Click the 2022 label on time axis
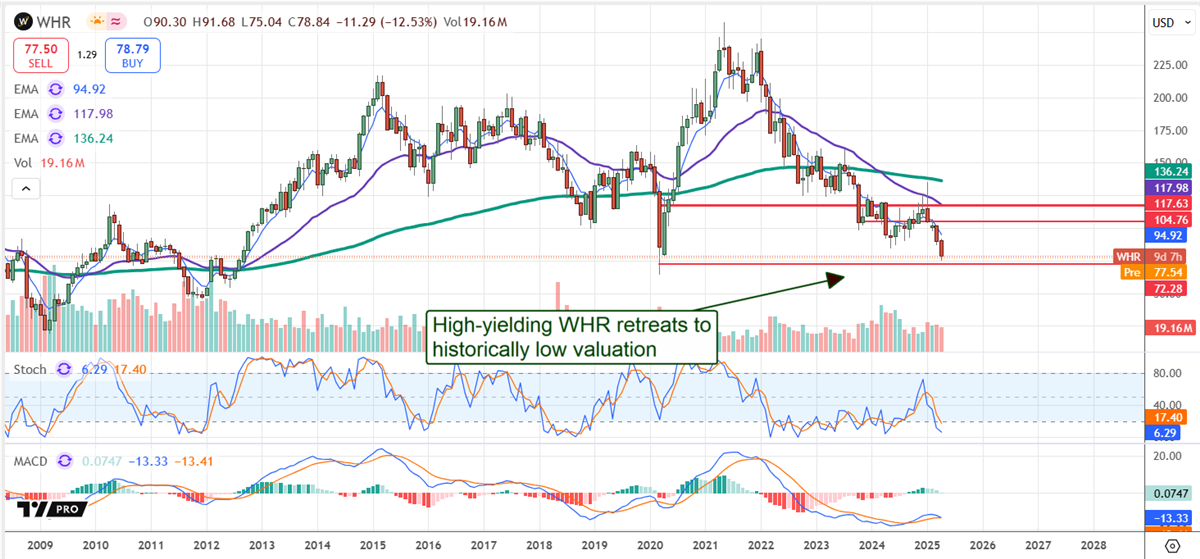Image resolution: width=1200 pixels, height=559 pixels. pyautogui.click(x=761, y=544)
